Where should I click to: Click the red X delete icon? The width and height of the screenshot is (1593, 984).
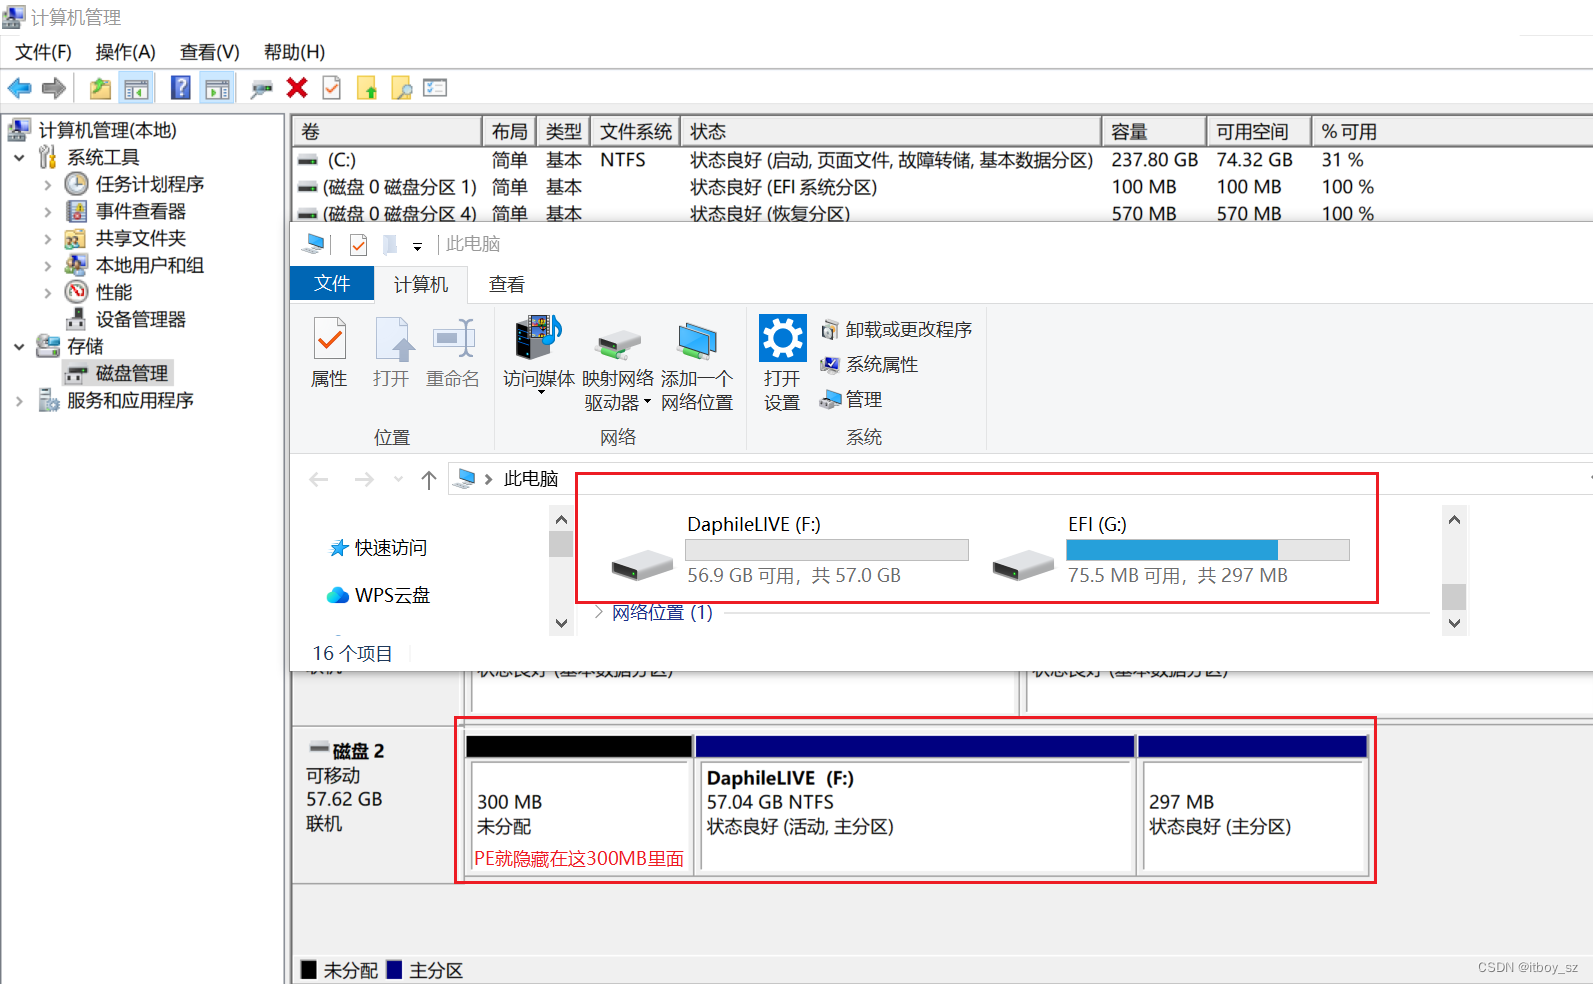pyautogui.click(x=296, y=88)
